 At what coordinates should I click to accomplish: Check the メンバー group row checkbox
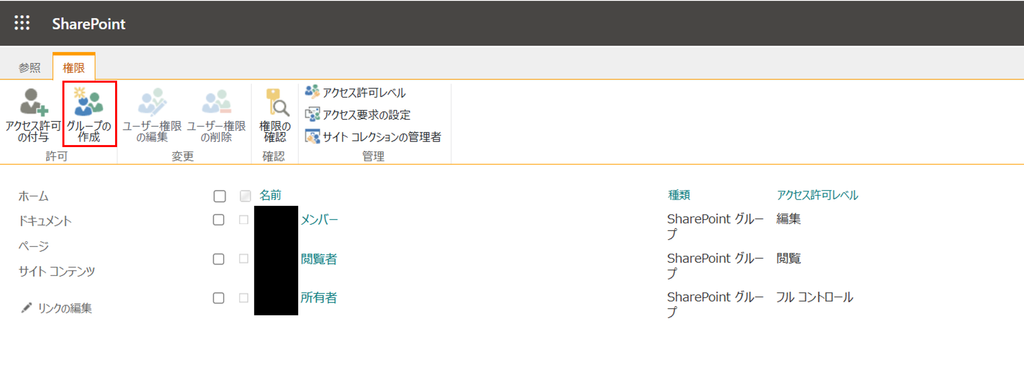click(x=219, y=221)
